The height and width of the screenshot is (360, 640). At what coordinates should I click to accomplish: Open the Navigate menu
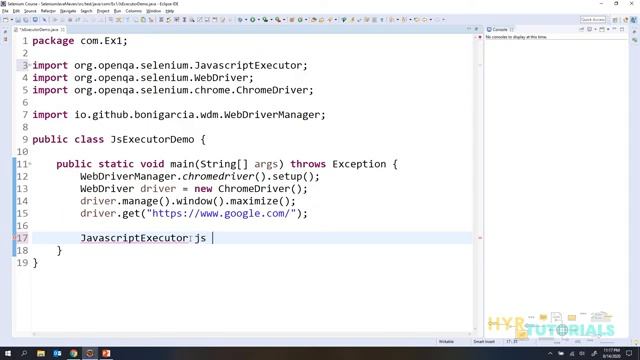pos(68,11)
